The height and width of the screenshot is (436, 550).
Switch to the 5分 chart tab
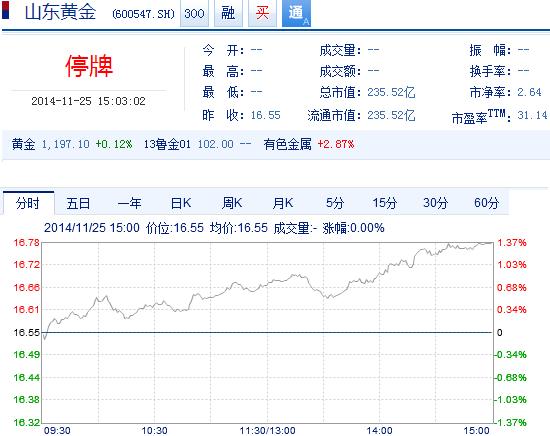(x=335, y=203)
